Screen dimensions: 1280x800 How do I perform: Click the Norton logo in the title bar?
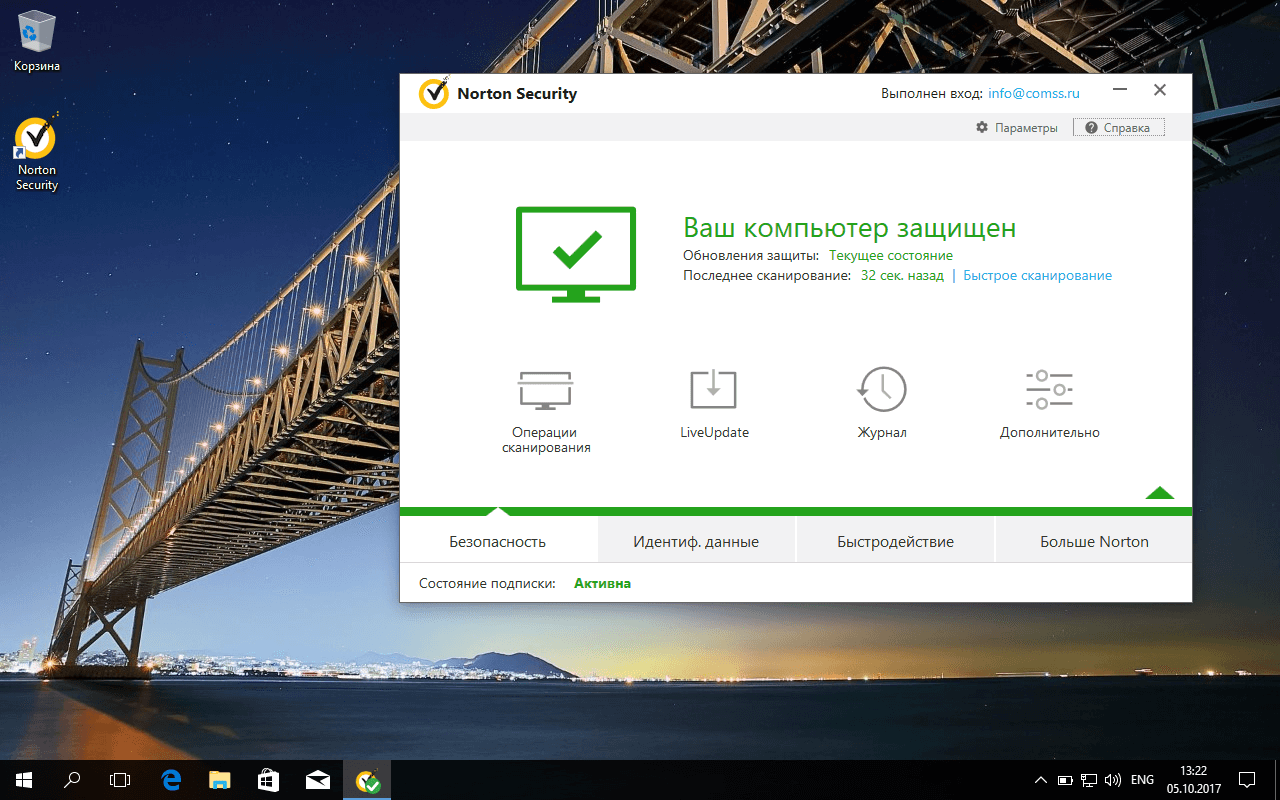(433, 93)
